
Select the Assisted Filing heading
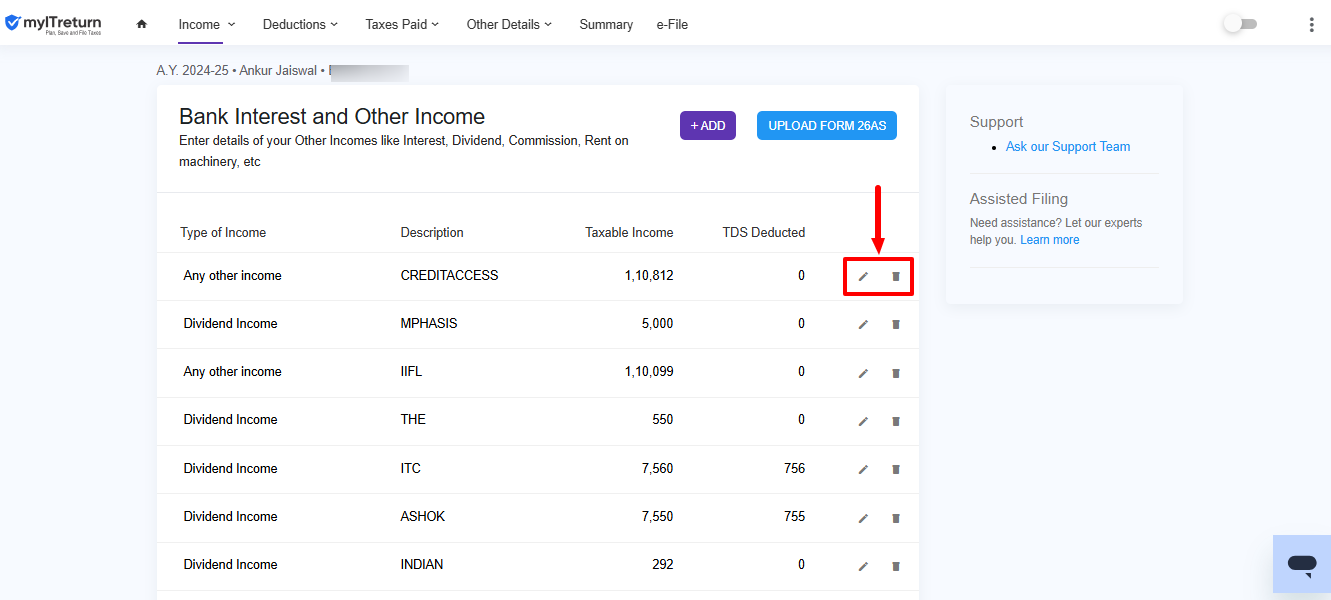1019,199
